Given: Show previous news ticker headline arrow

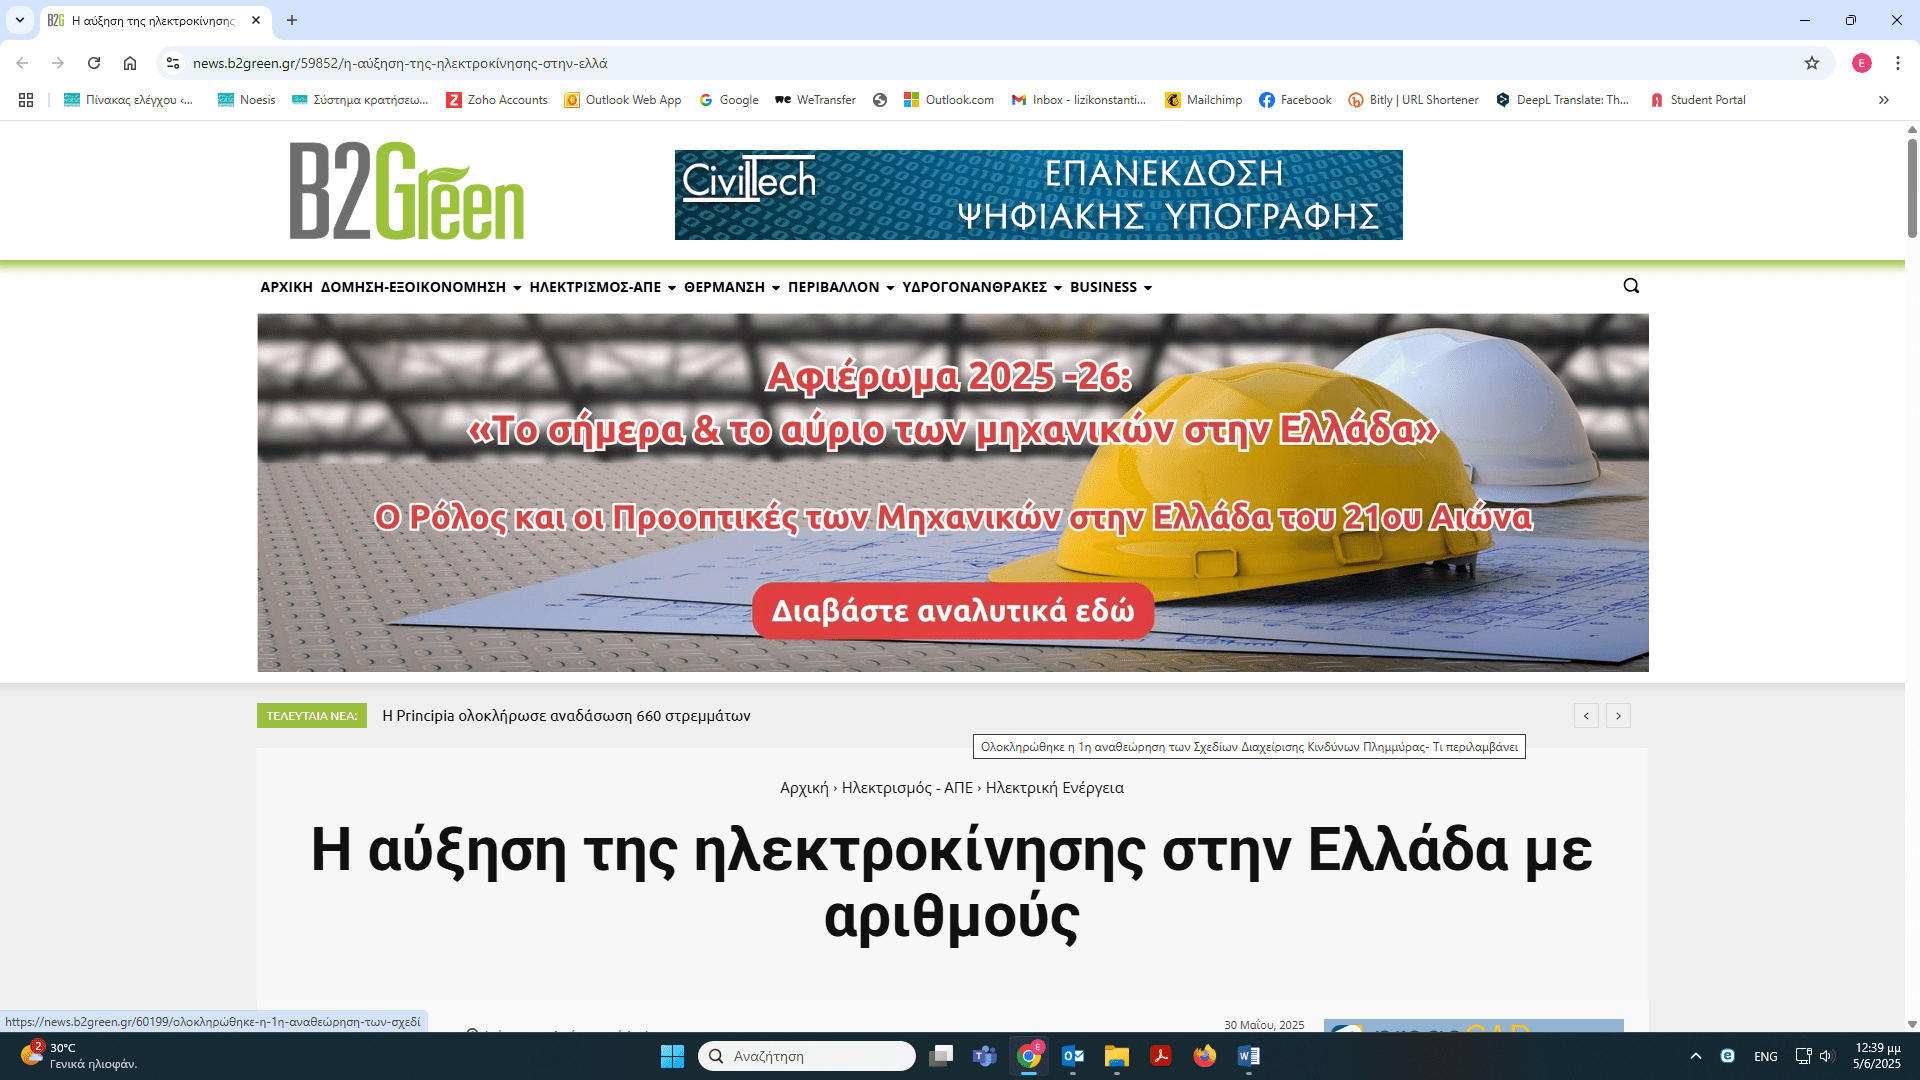Looking at the screenshot, I should coord(1586,716).
